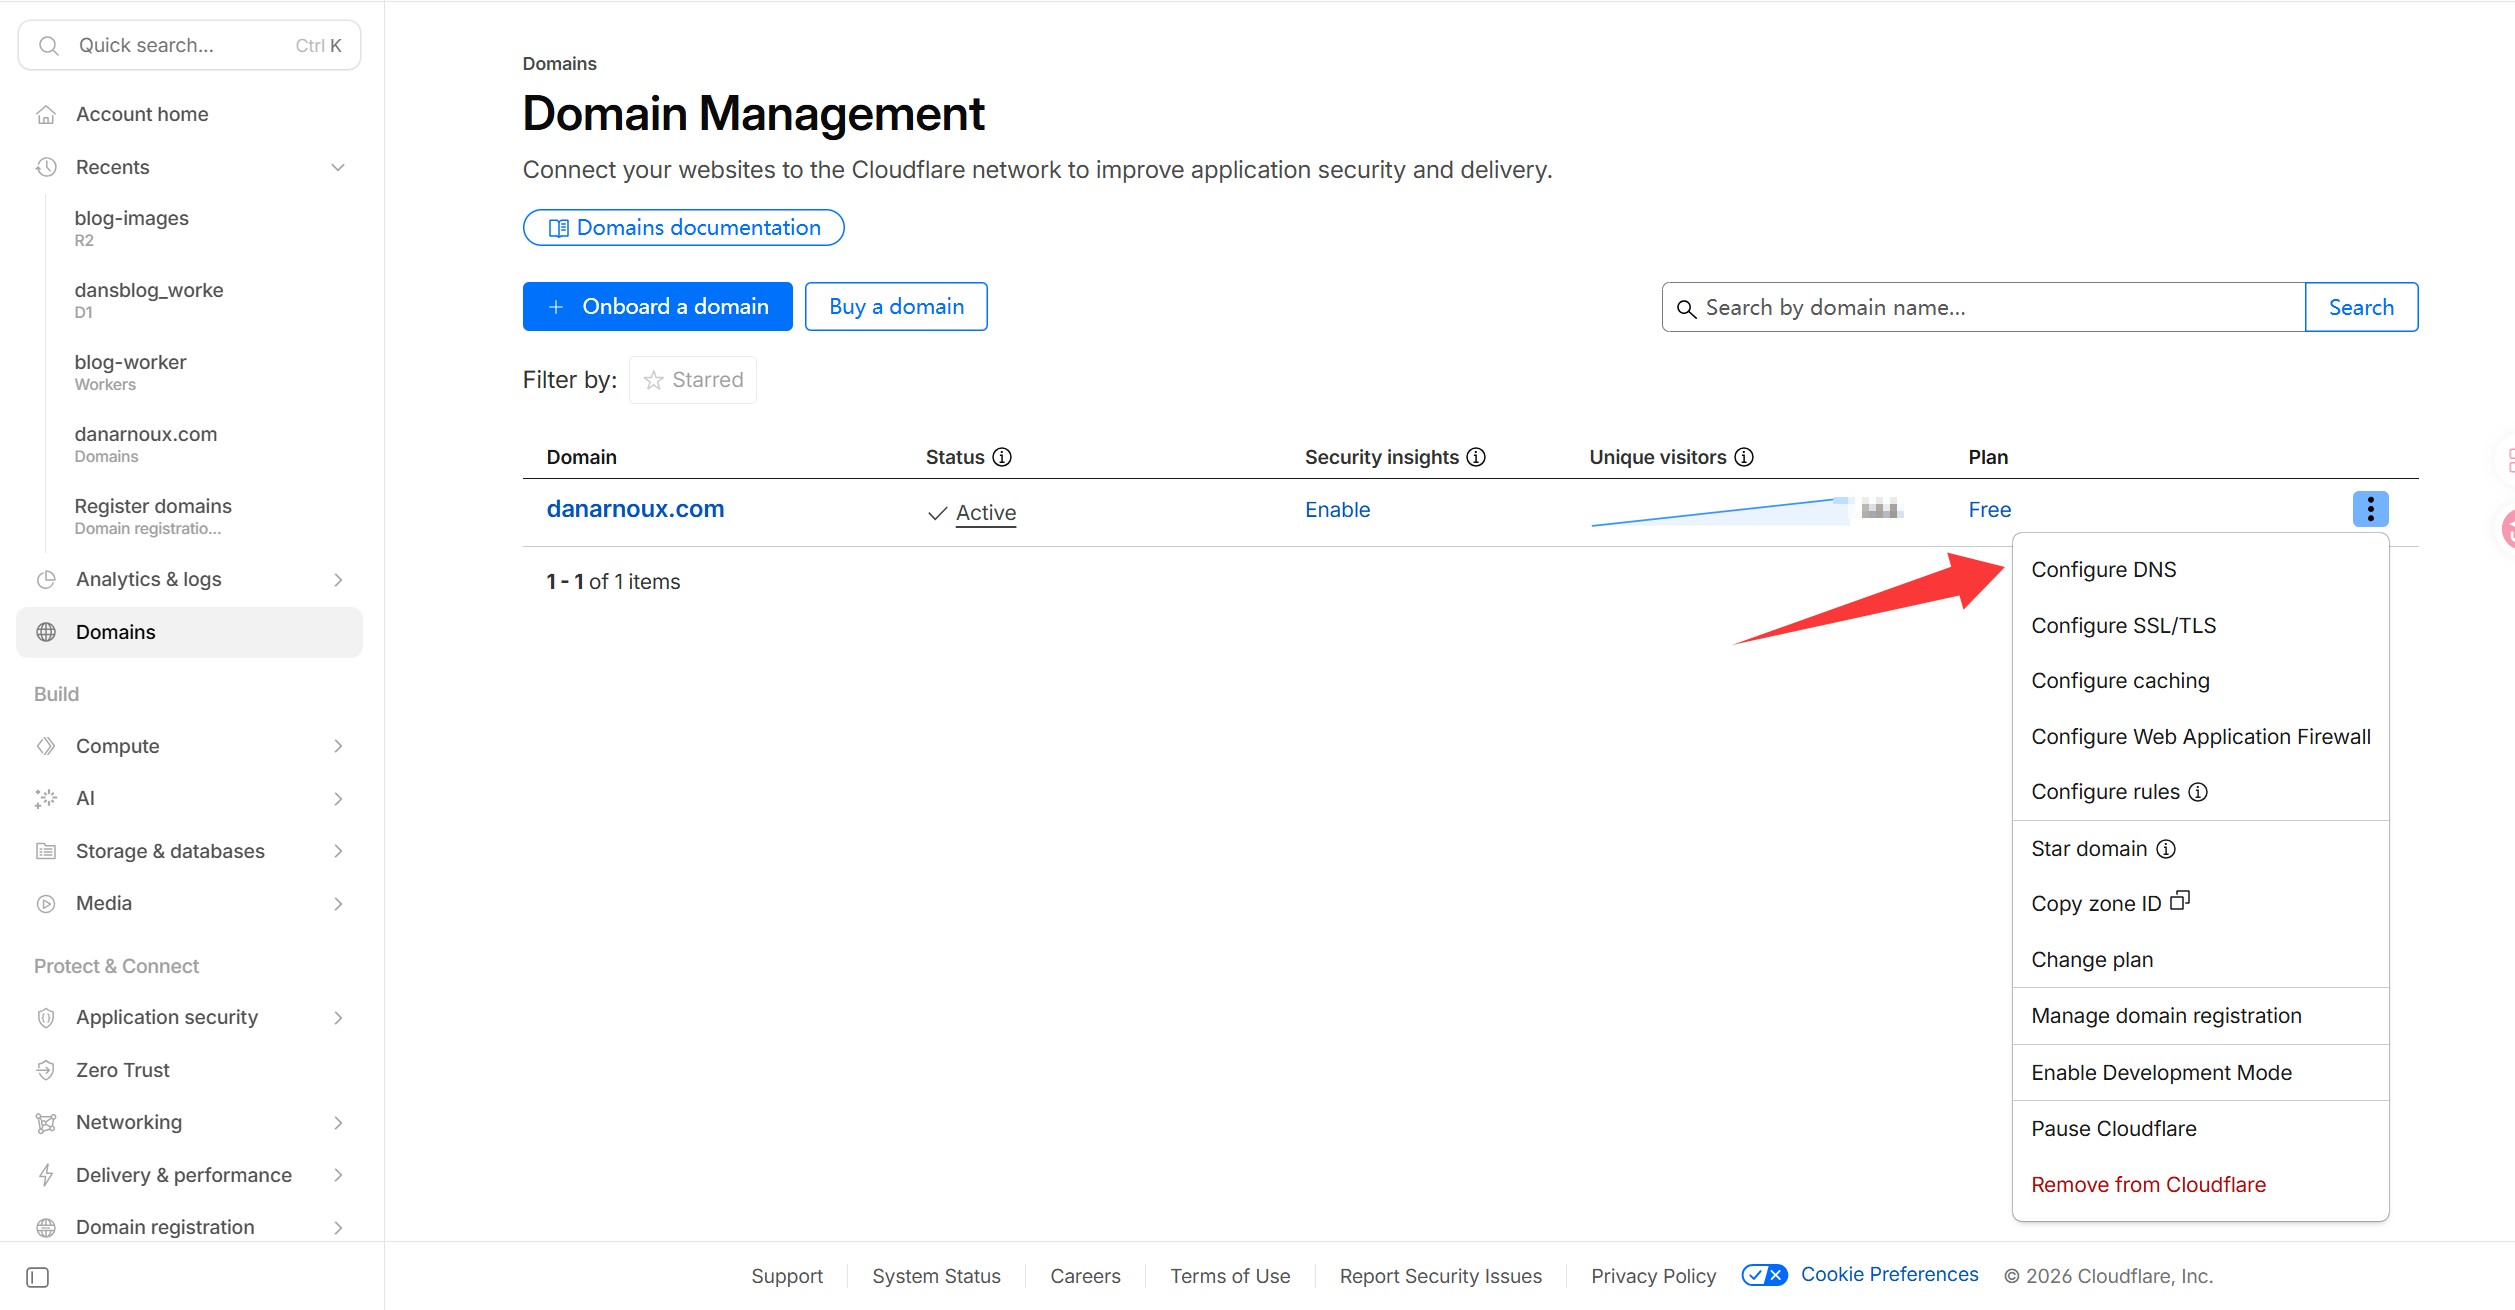This screenshot has height=1310, width=2515.
Task: Click the Security insights info icon
Action: [x=1475, y=457]
